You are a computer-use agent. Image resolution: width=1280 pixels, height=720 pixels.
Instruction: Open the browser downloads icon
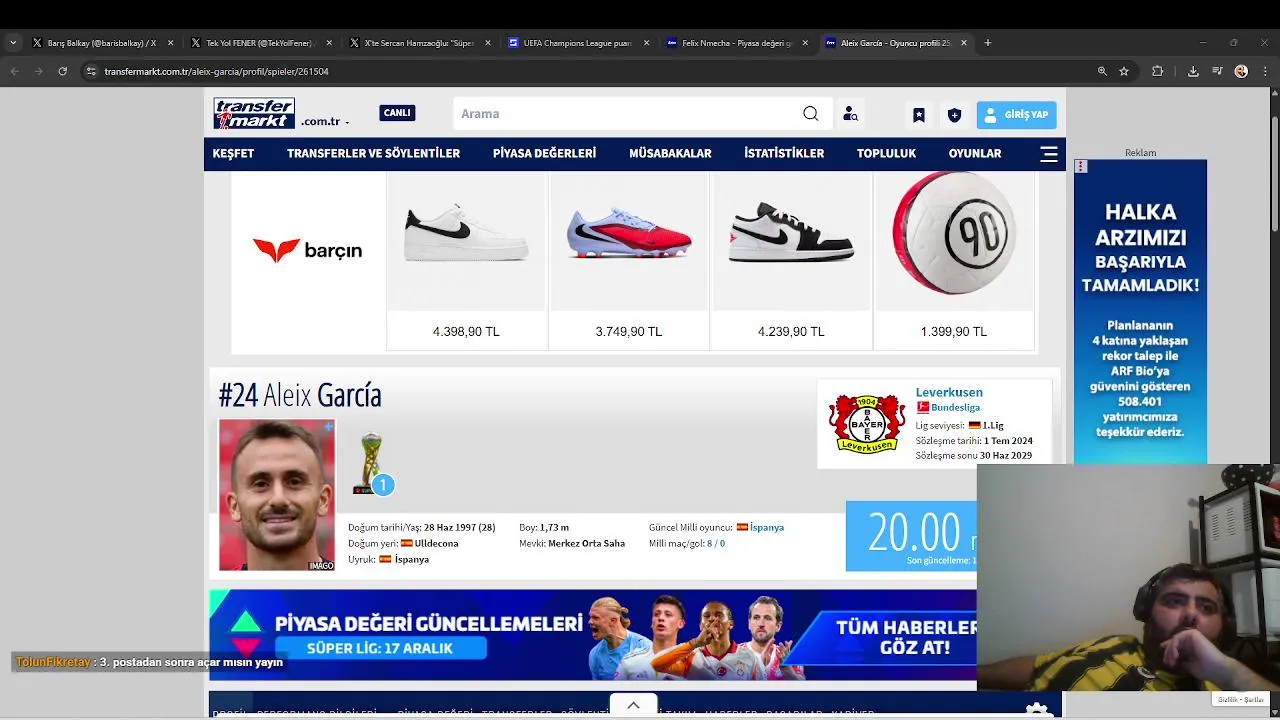click(x=1193, y=71)
